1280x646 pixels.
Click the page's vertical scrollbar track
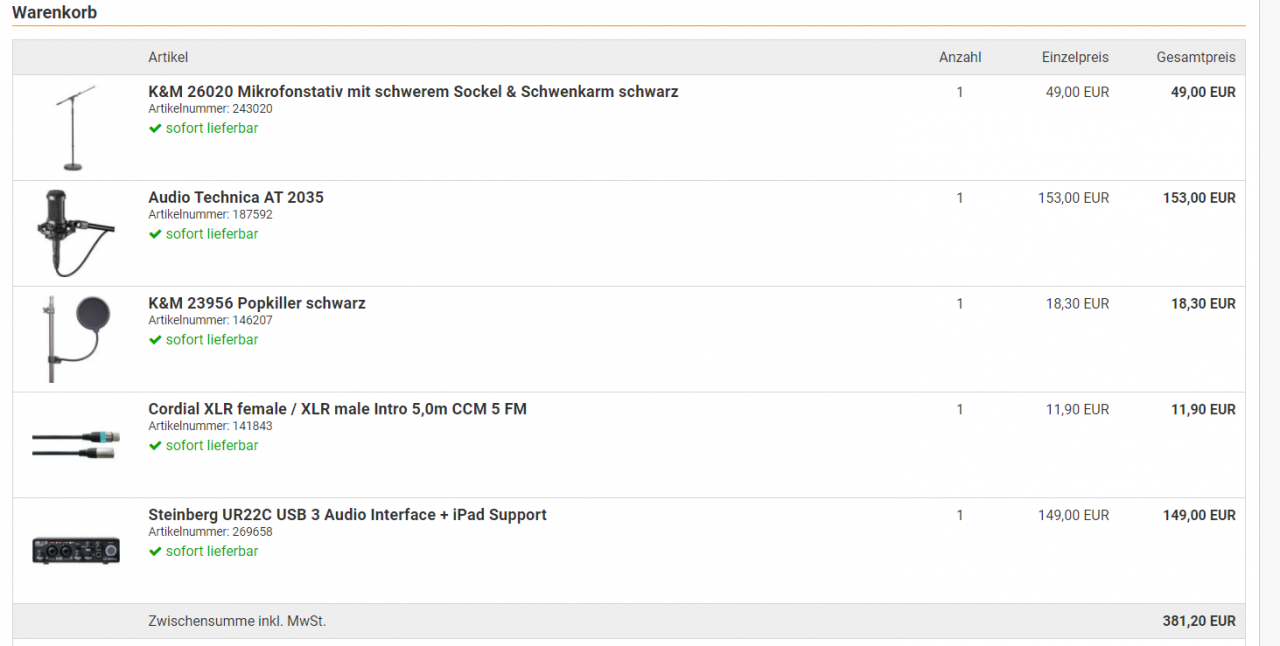1269,323
